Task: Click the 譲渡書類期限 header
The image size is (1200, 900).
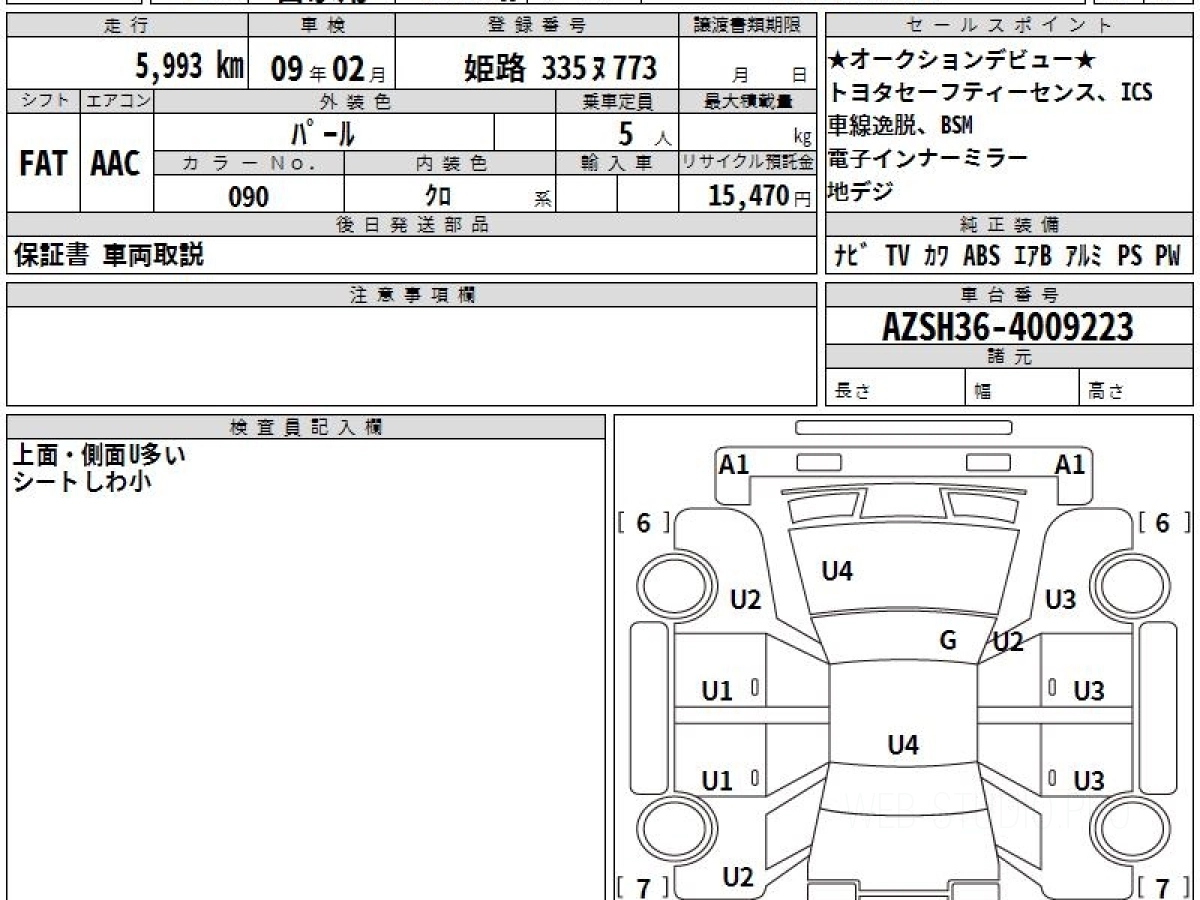Action: 747,26
